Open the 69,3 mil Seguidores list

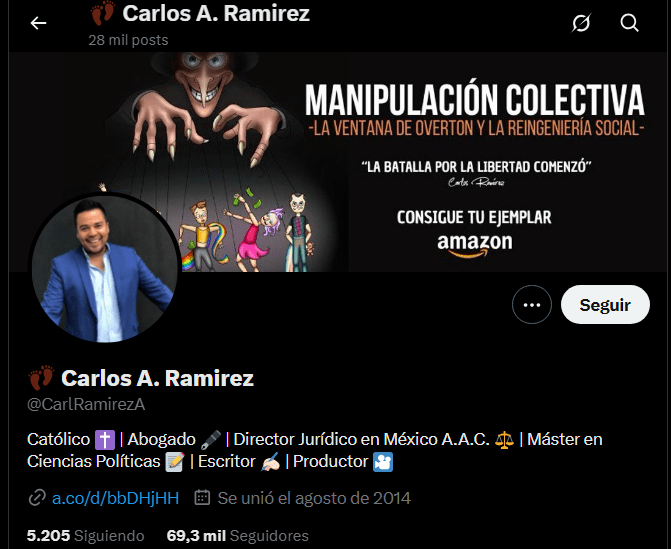click(238, 536)
